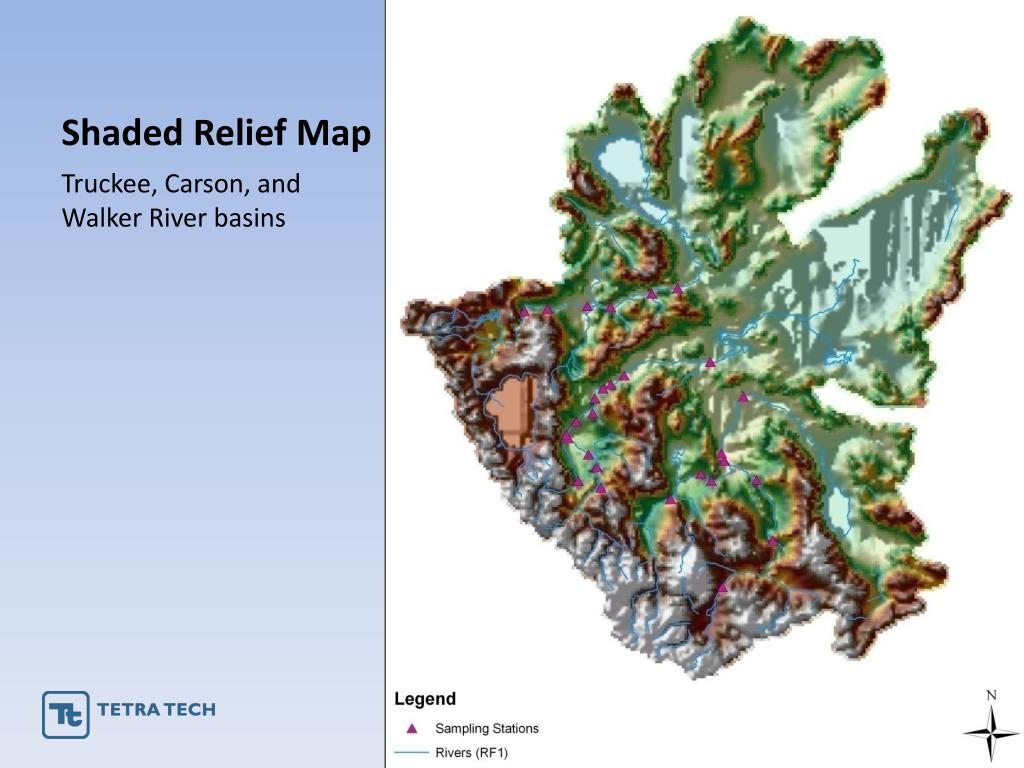The width and height of the screenshot is (1024, 768).
Task: Select the 'Walker River basins' subtitle line
Action: pos(174,218)
